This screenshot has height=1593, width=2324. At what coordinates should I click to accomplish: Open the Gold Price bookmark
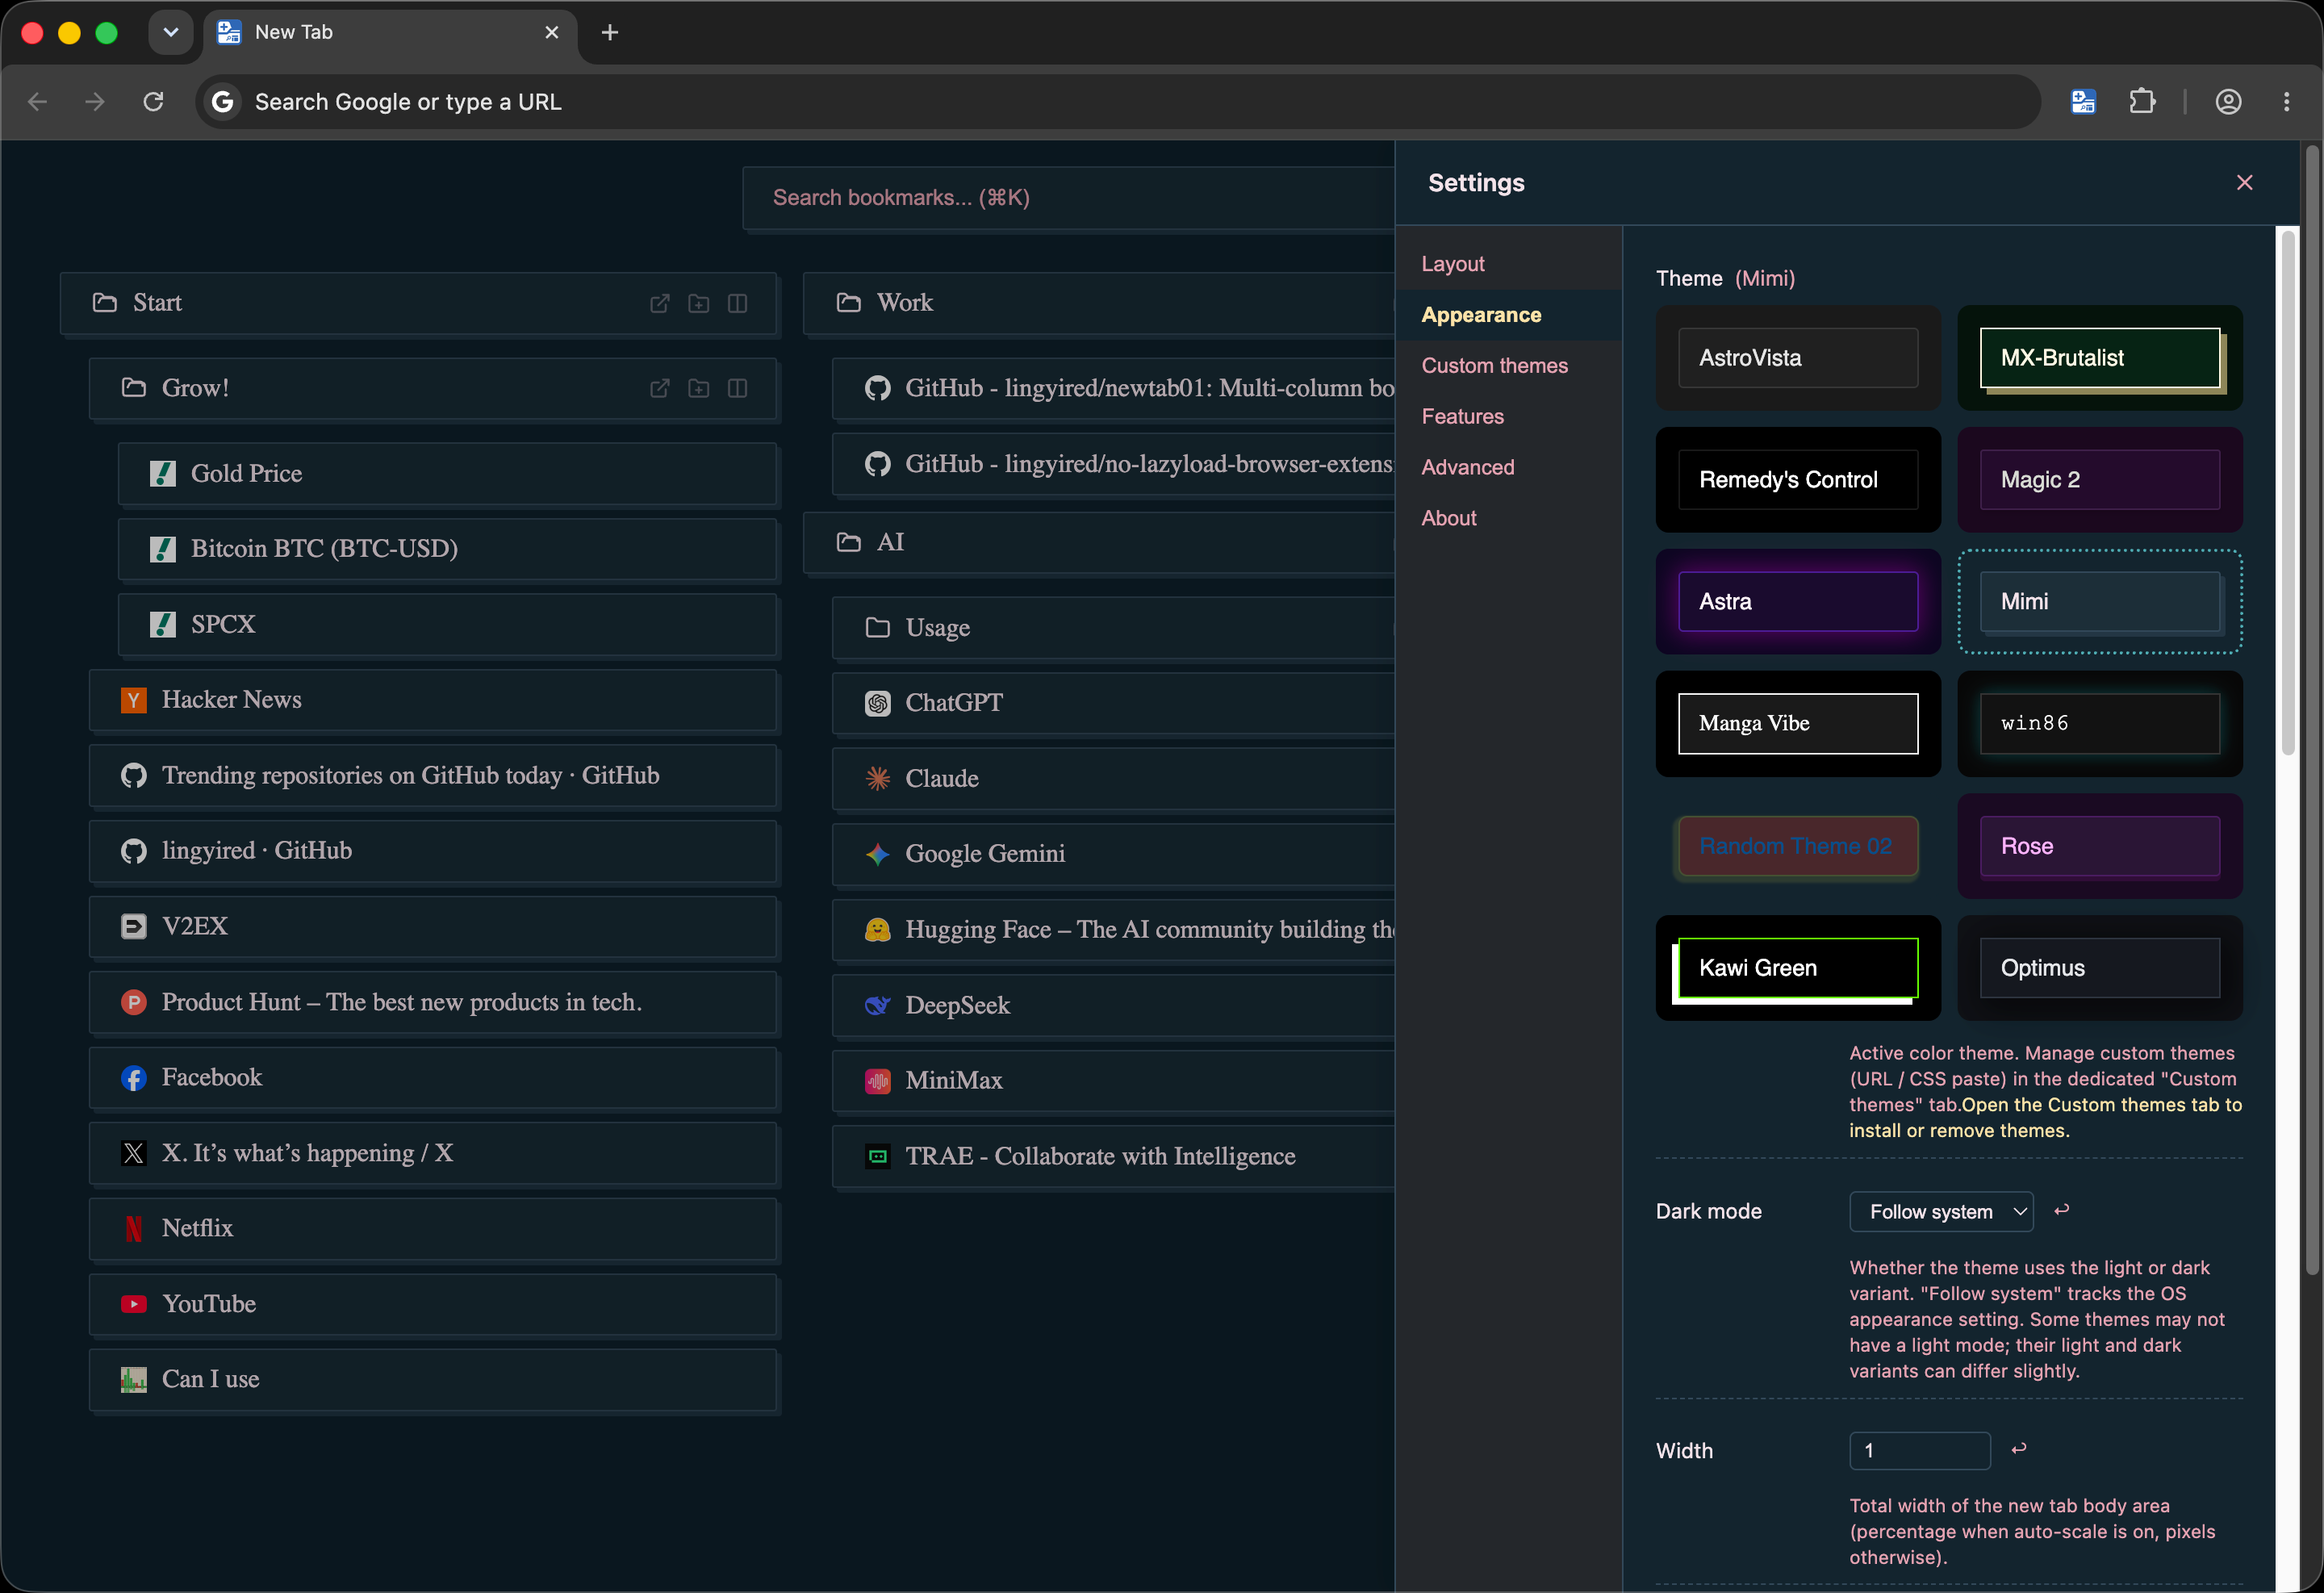[x=447, y=474]
